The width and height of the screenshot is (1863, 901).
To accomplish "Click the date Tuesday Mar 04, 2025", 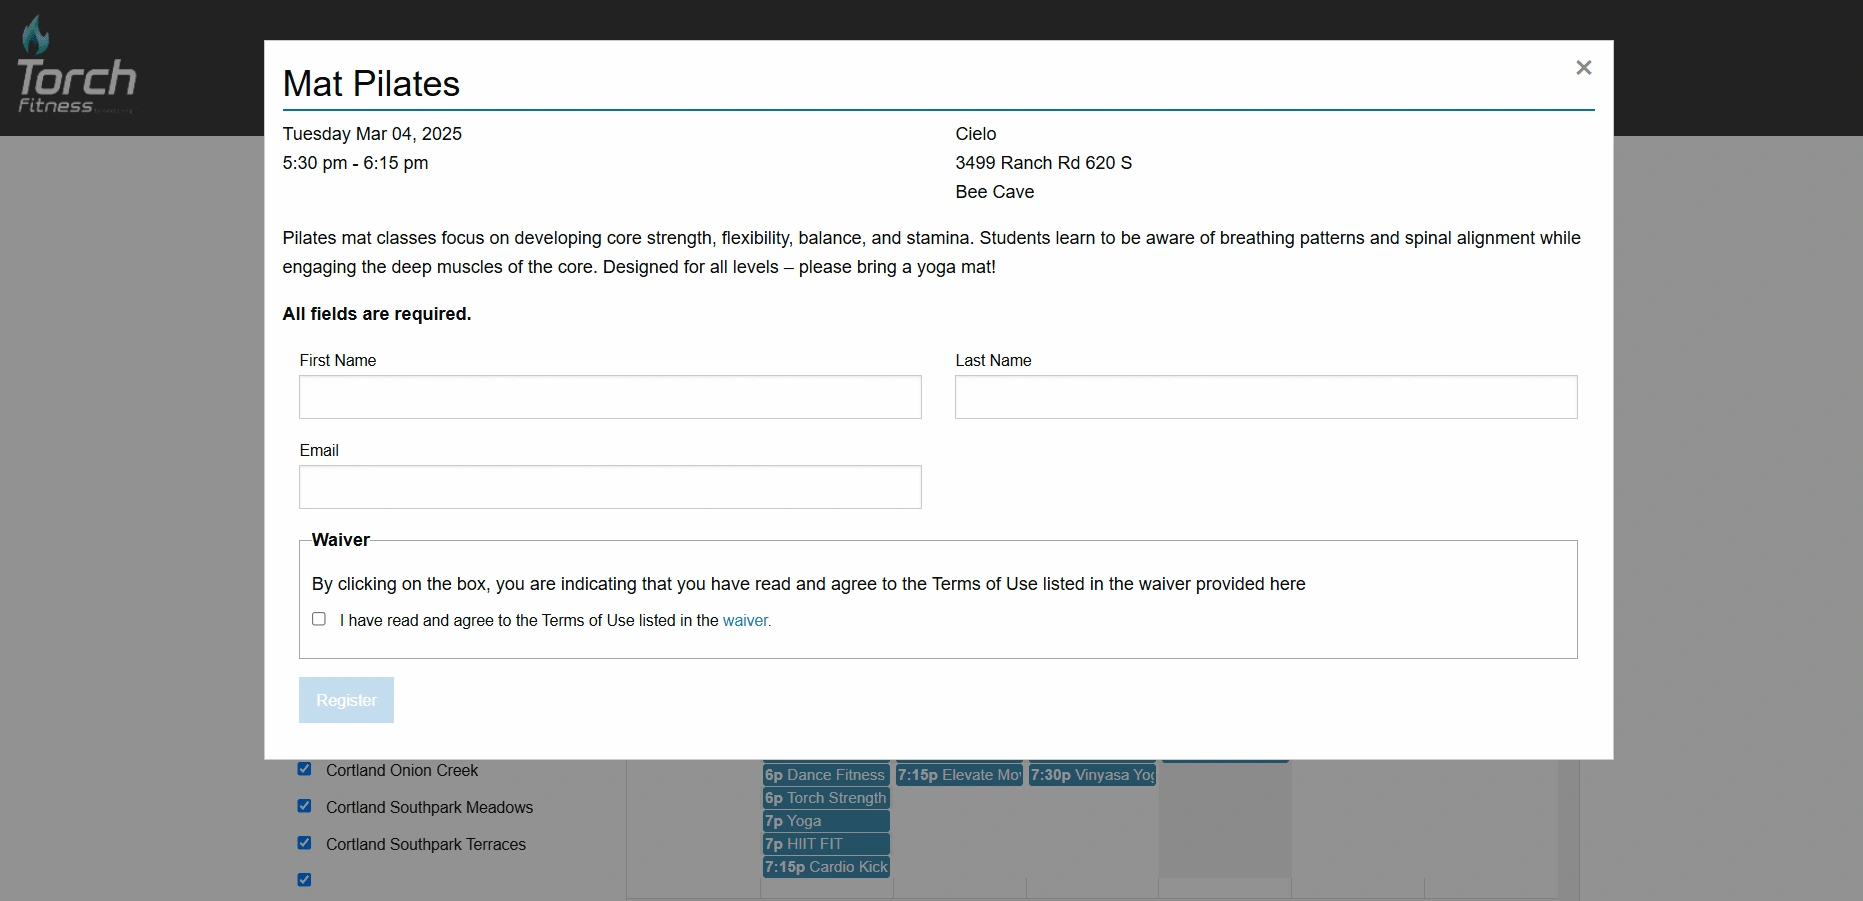I will (x=372, y=134).
